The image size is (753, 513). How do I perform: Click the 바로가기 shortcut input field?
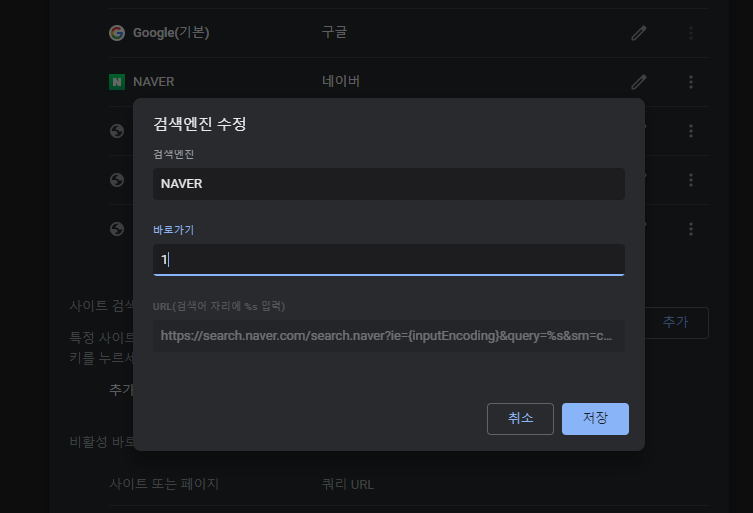(x=389, y=260)
